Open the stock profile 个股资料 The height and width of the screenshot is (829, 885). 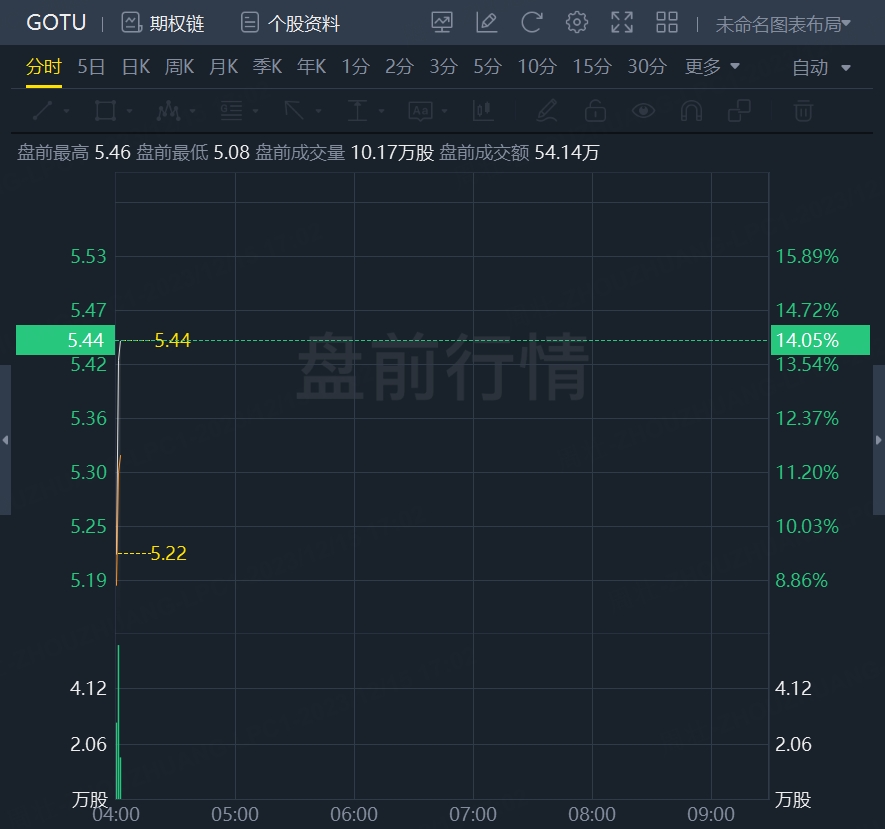click(290, 24)
